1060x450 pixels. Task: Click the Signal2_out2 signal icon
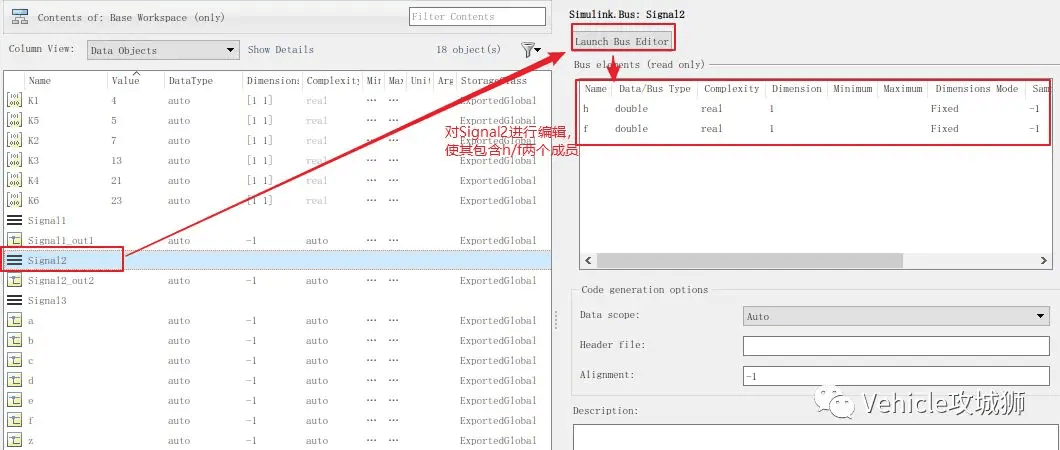[14, 280]
